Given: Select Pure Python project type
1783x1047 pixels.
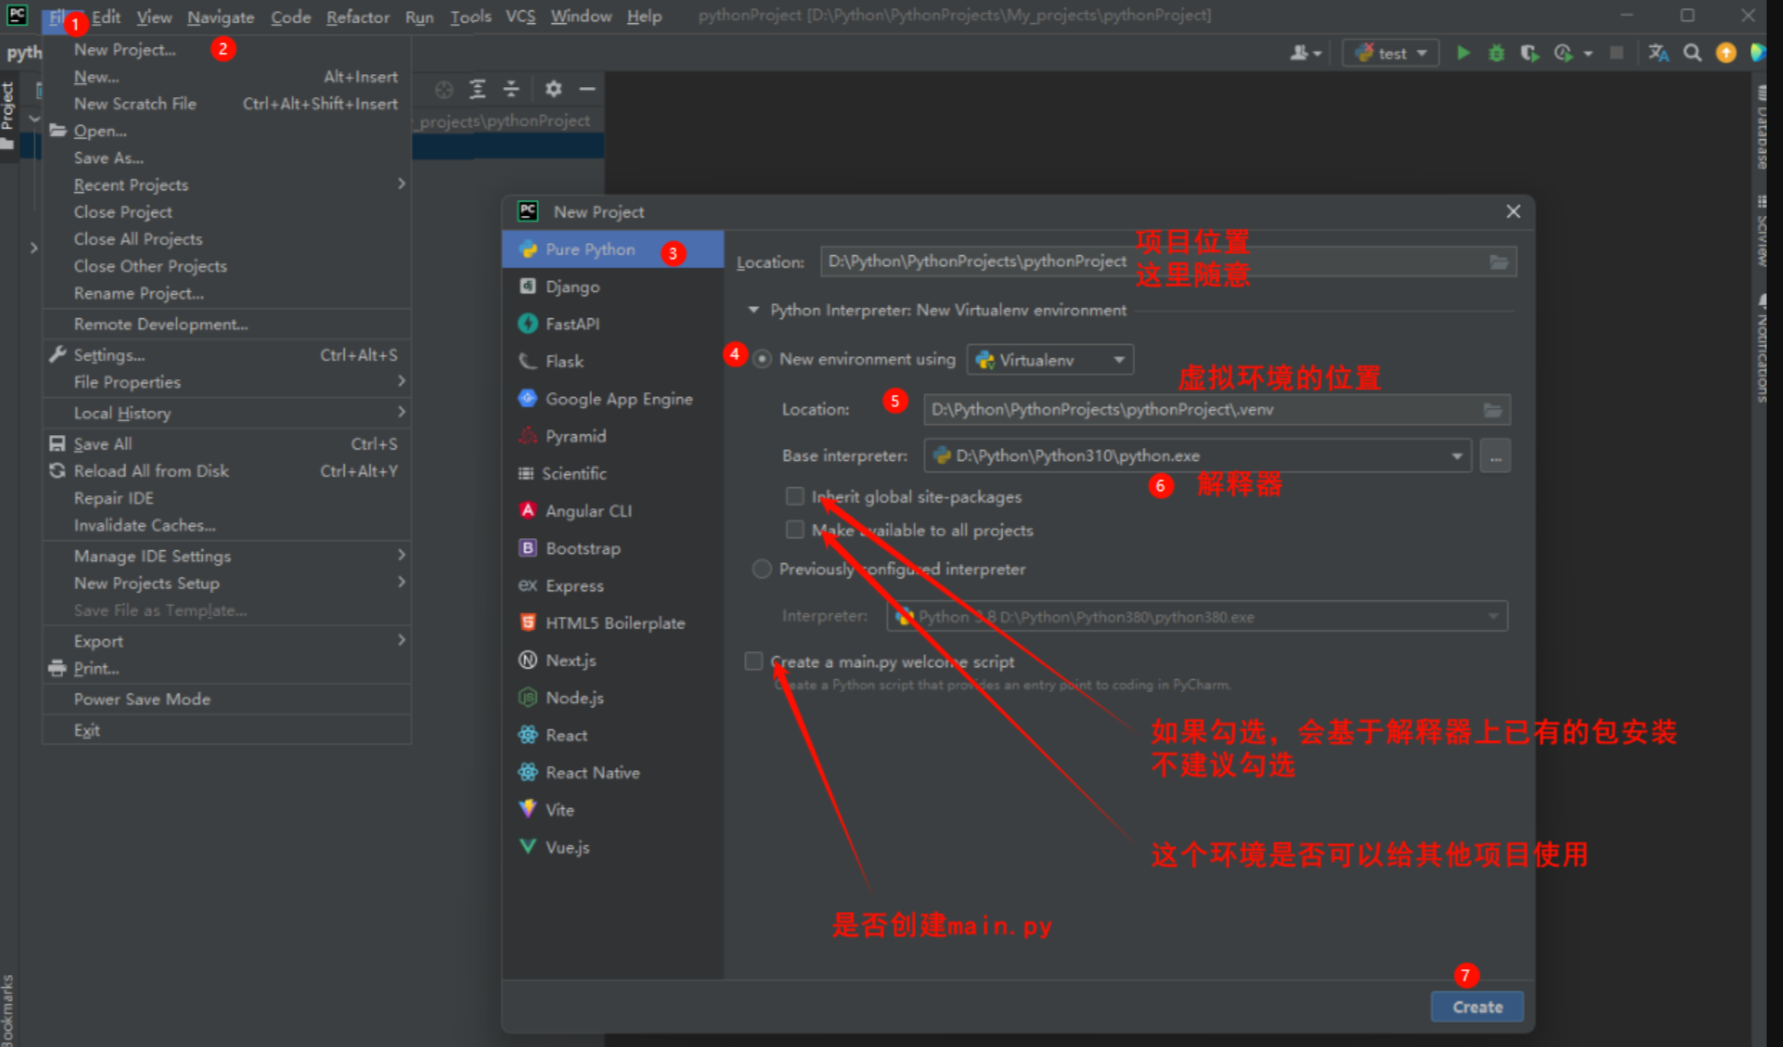Looking at the screenshot, I should [612, 249].
